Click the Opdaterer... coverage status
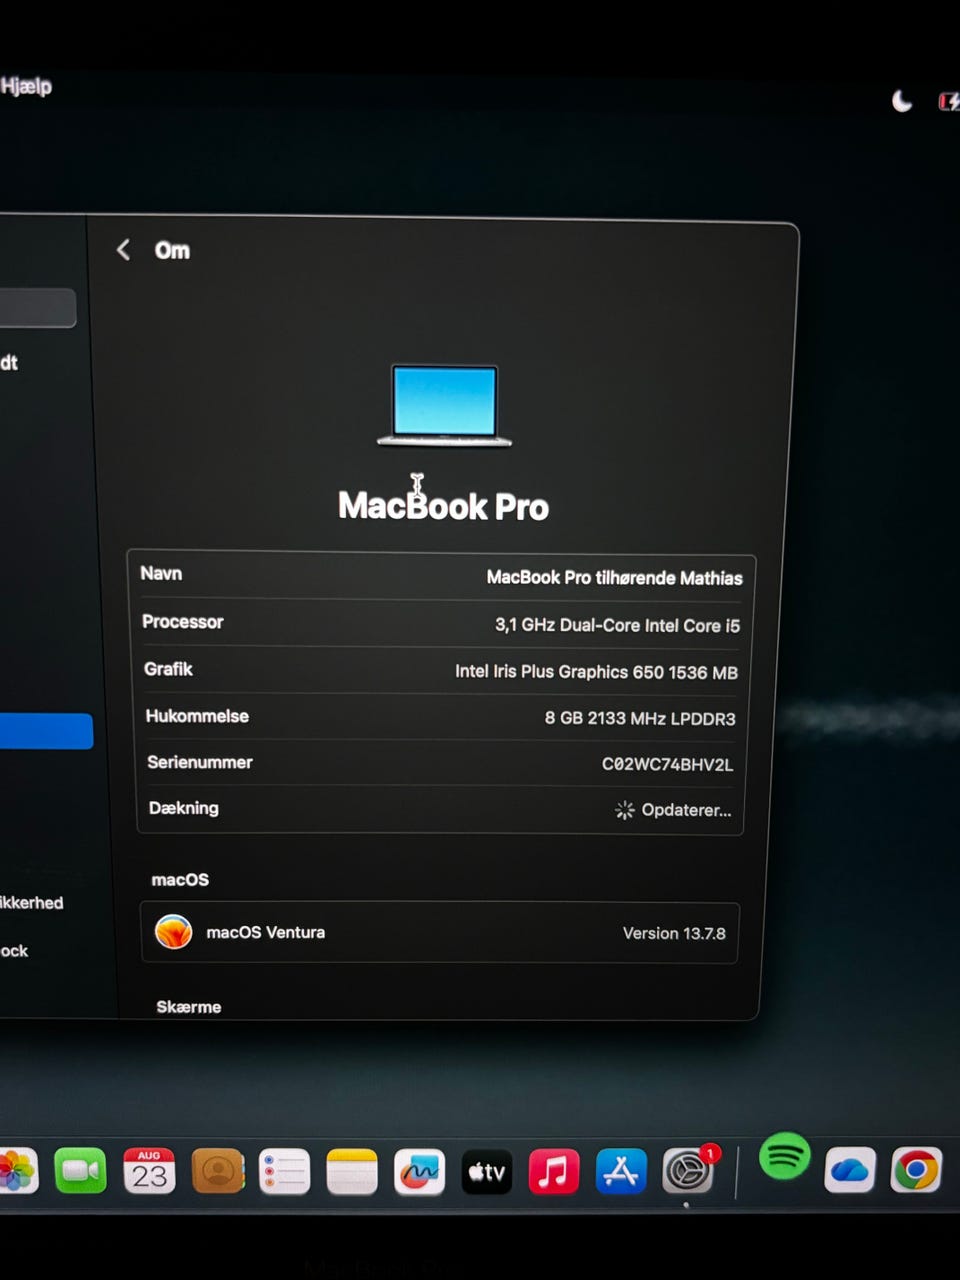Screen dimensions: 960x1280 [673, 810]
